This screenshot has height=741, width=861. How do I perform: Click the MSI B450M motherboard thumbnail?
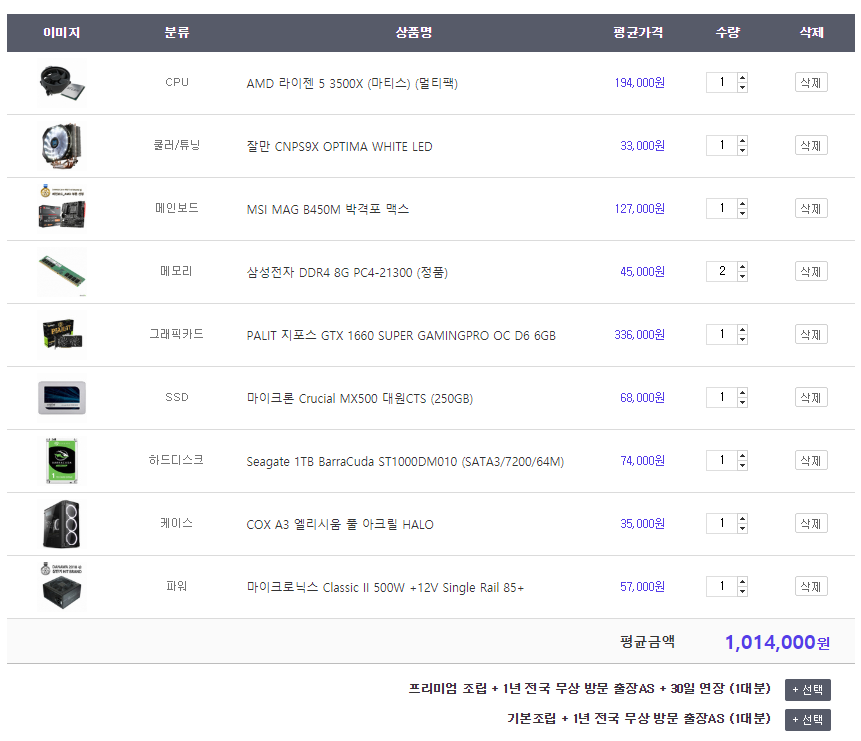pos(62,209)
